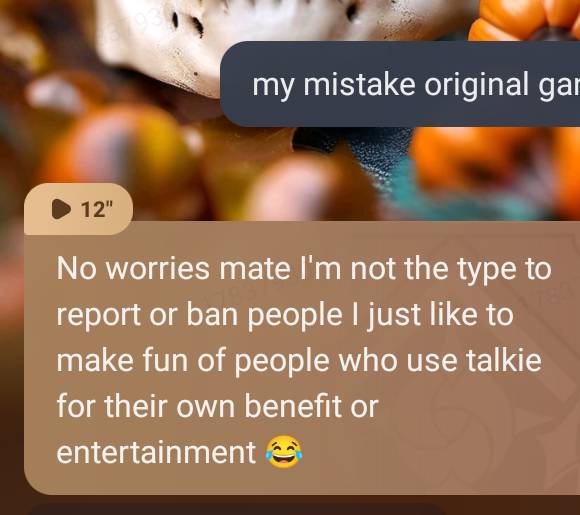Click the tan voice-message pill tab
The width and height of the screenshot is (580, 515).
78,209
